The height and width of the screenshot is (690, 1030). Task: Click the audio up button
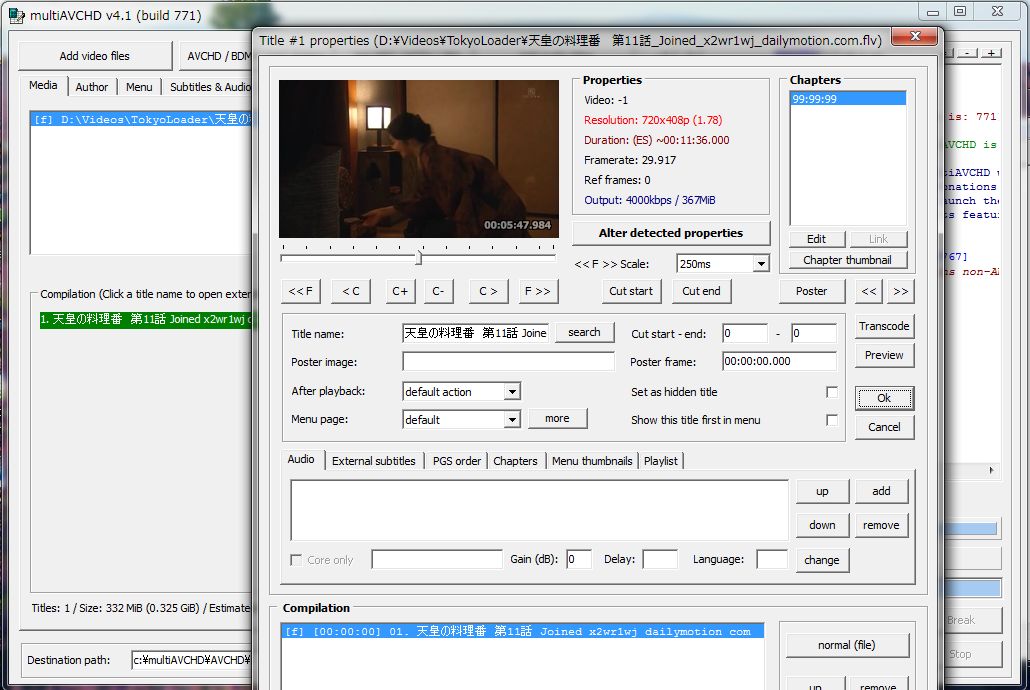coord(822,492)
